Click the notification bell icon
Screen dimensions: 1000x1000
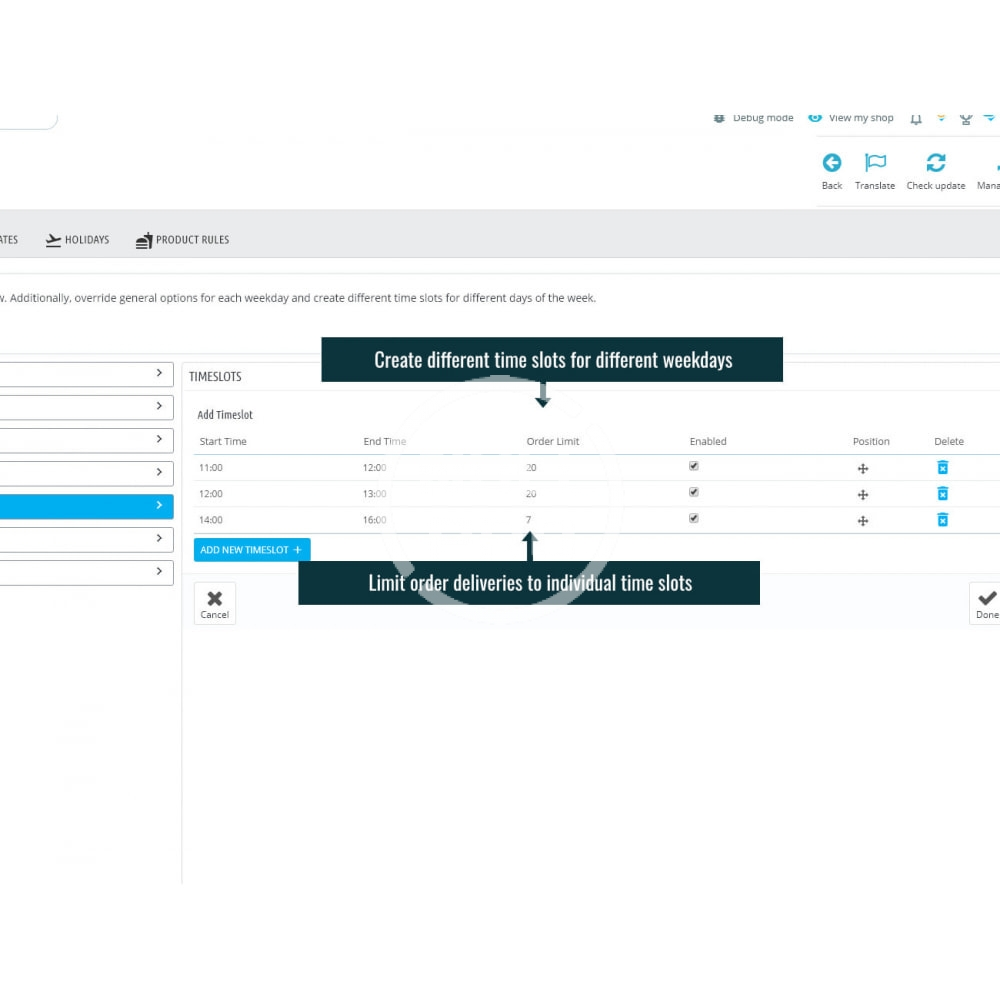pyautogui.click(x=916, y=119)
